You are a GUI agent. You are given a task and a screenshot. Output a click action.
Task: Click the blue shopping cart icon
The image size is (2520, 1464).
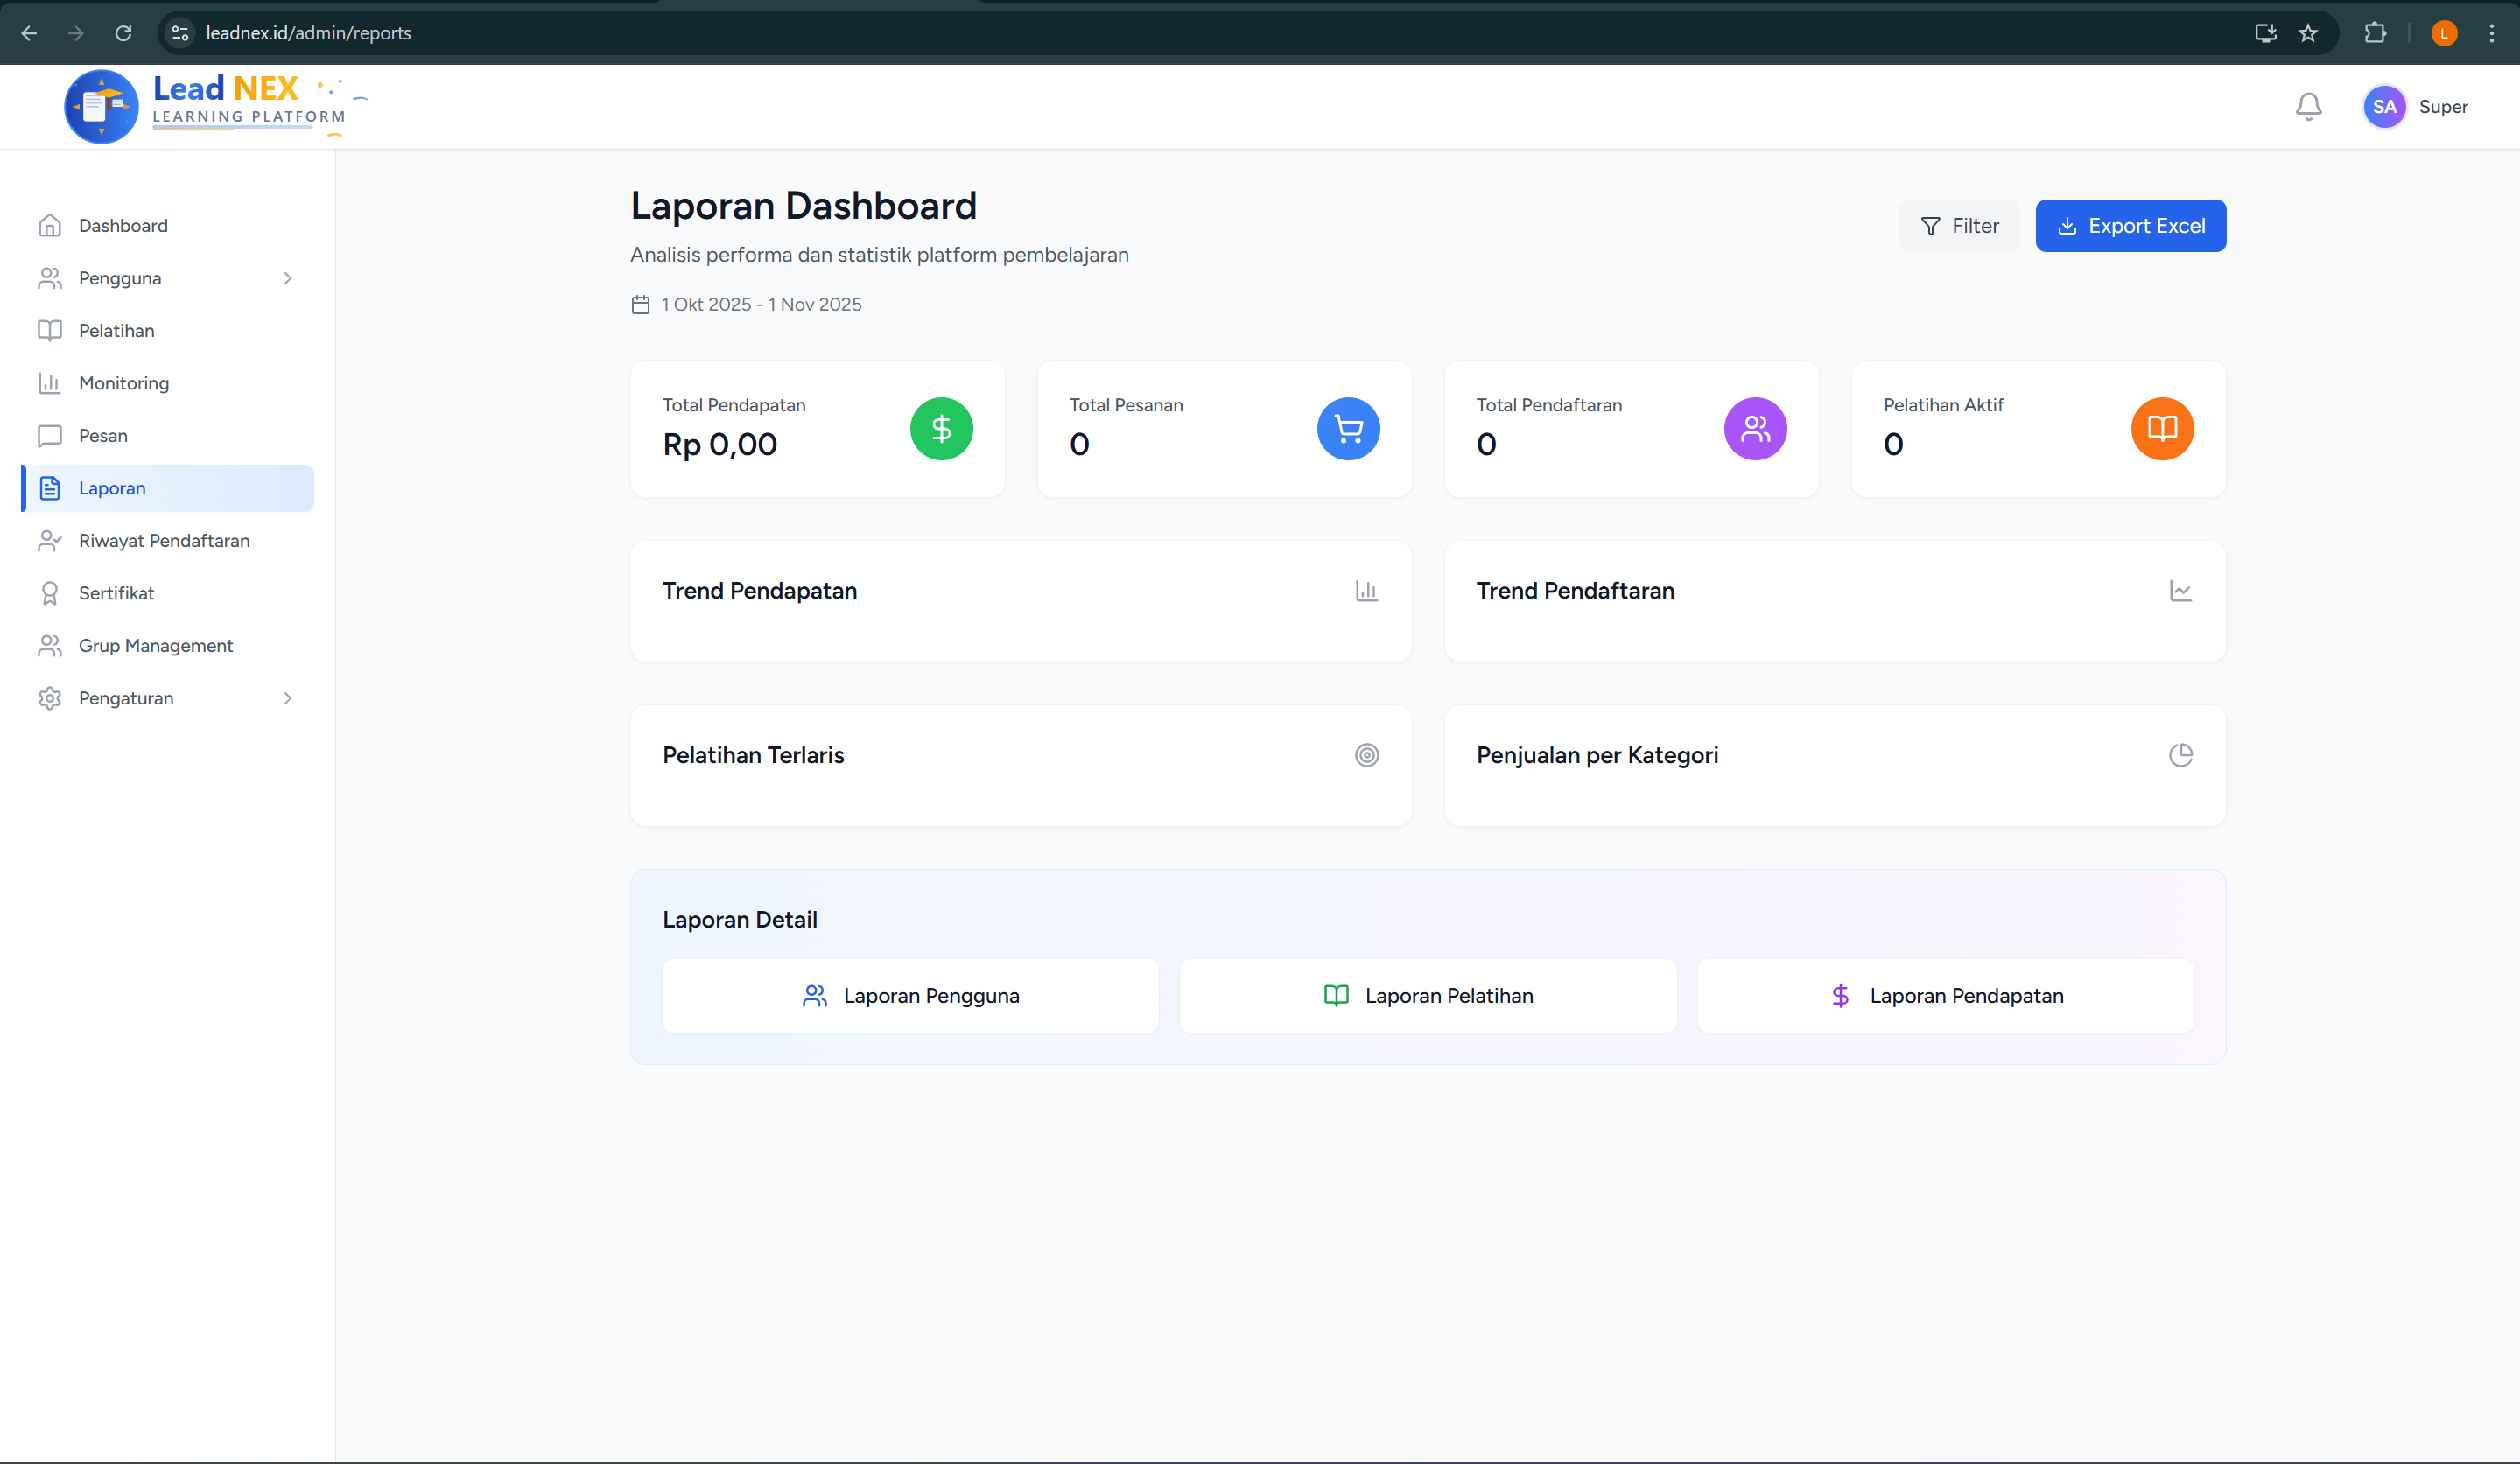pyautogui.click(x=1348, y=429)
